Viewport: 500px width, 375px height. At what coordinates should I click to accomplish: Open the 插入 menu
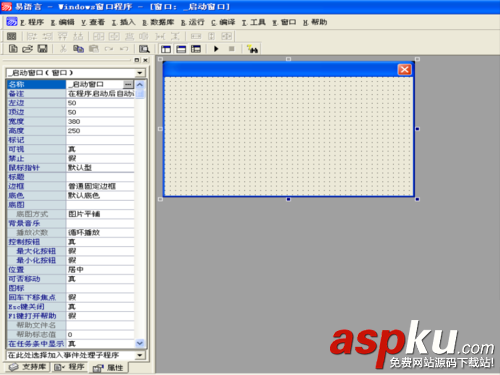pos(123,22)
